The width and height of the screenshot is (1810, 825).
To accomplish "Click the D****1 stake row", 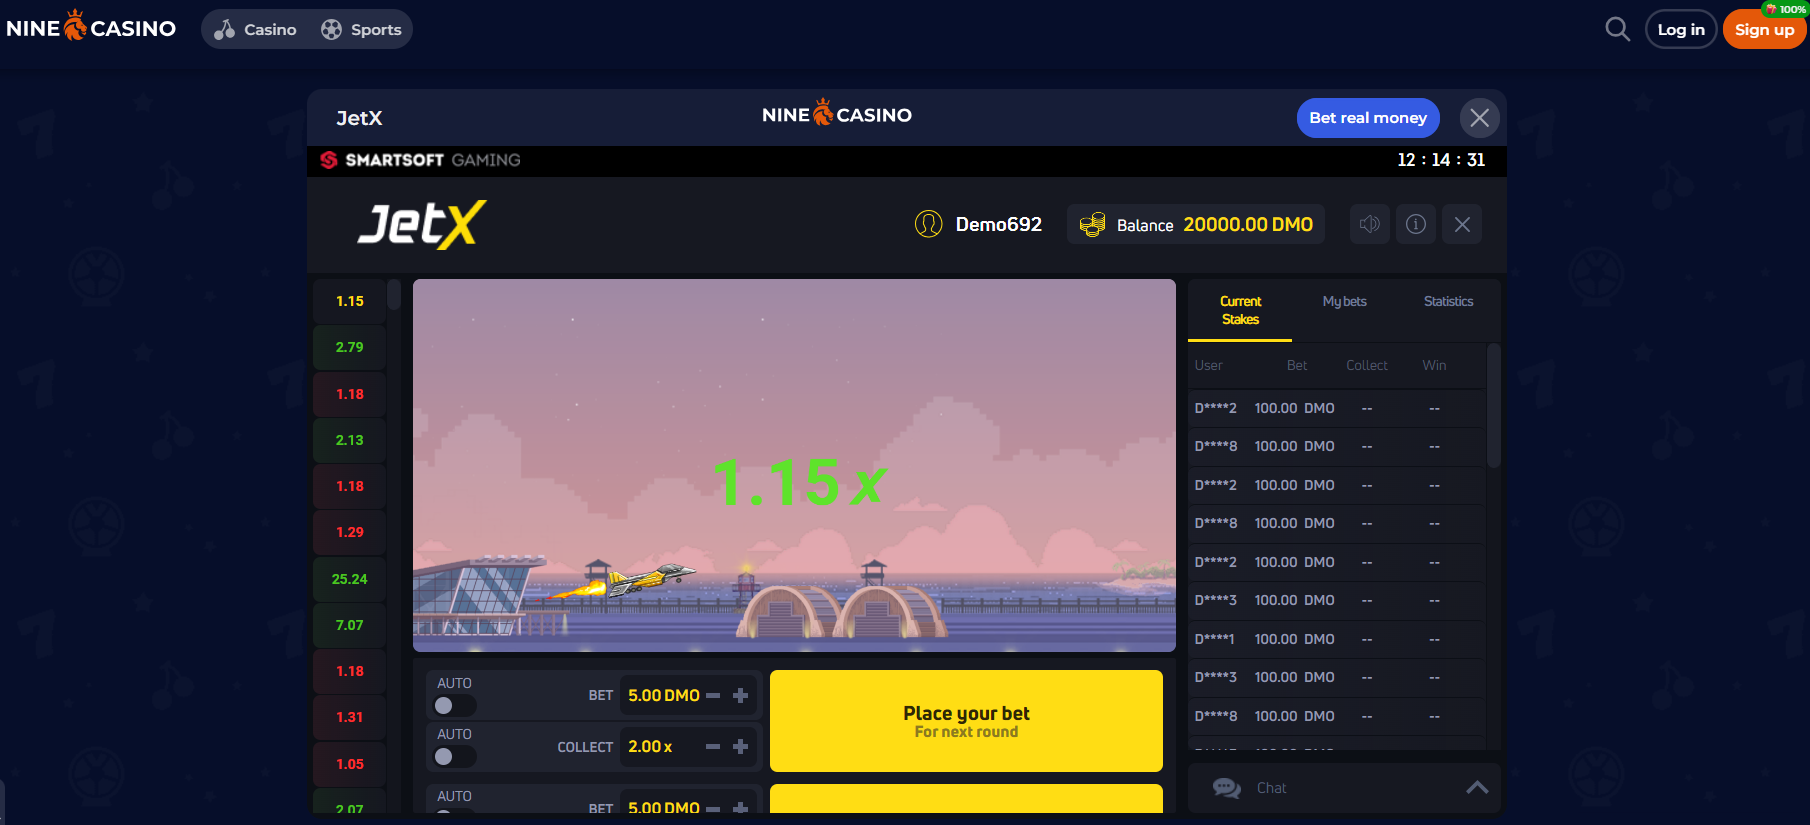I will (x=1336, y=639).
